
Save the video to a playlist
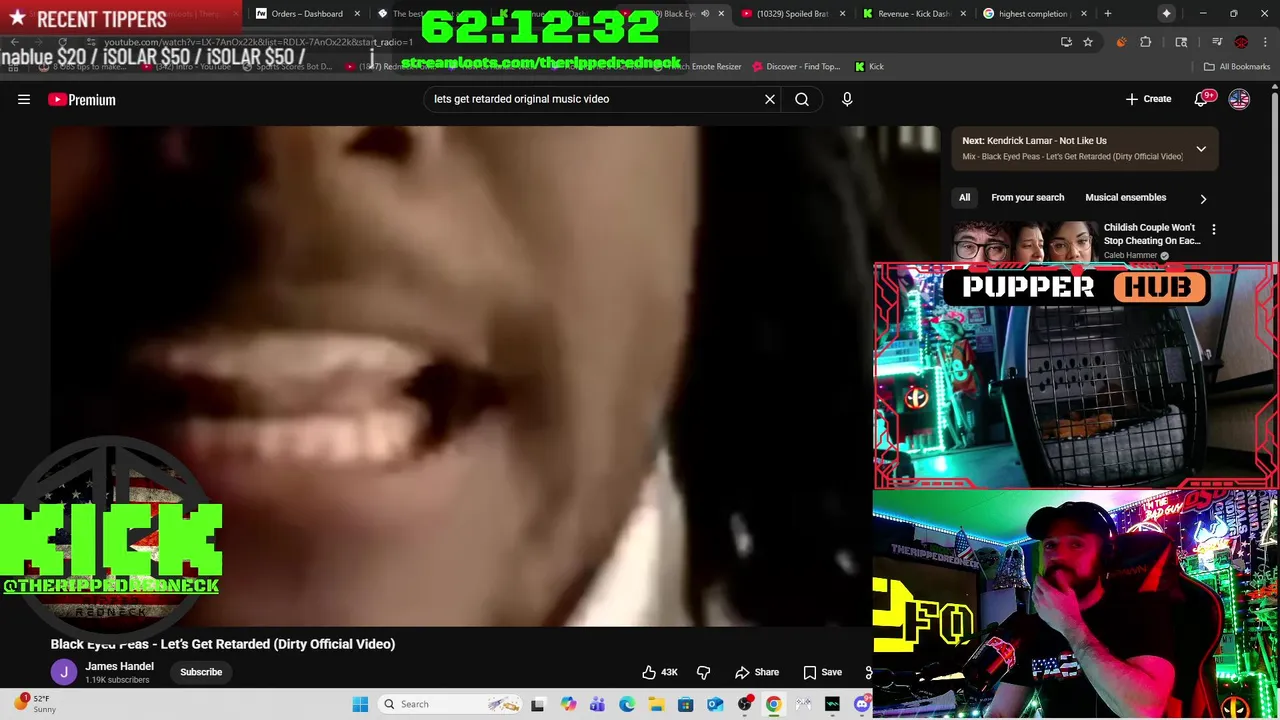[x=822, y=672]
